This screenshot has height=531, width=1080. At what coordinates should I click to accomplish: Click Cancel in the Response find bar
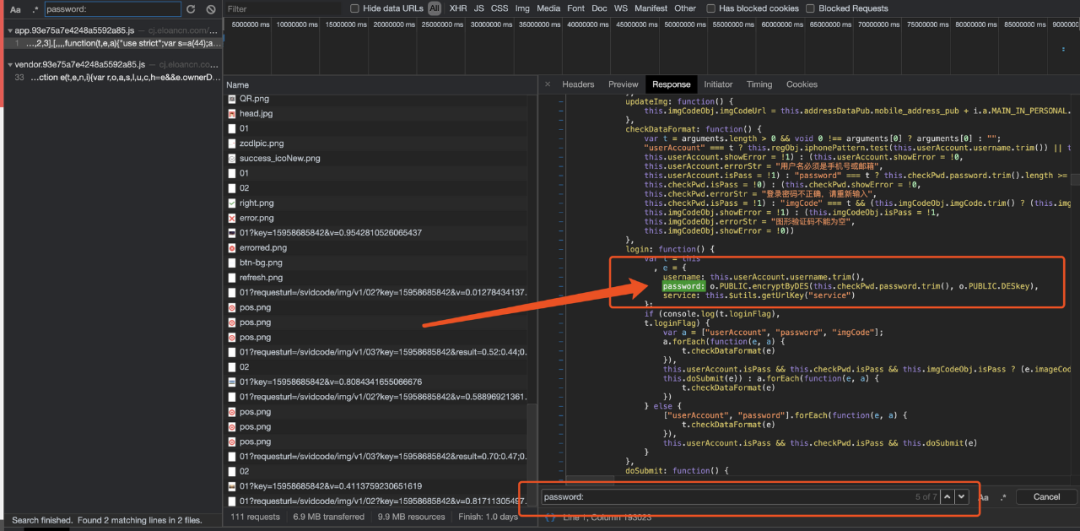(1046, 497)
